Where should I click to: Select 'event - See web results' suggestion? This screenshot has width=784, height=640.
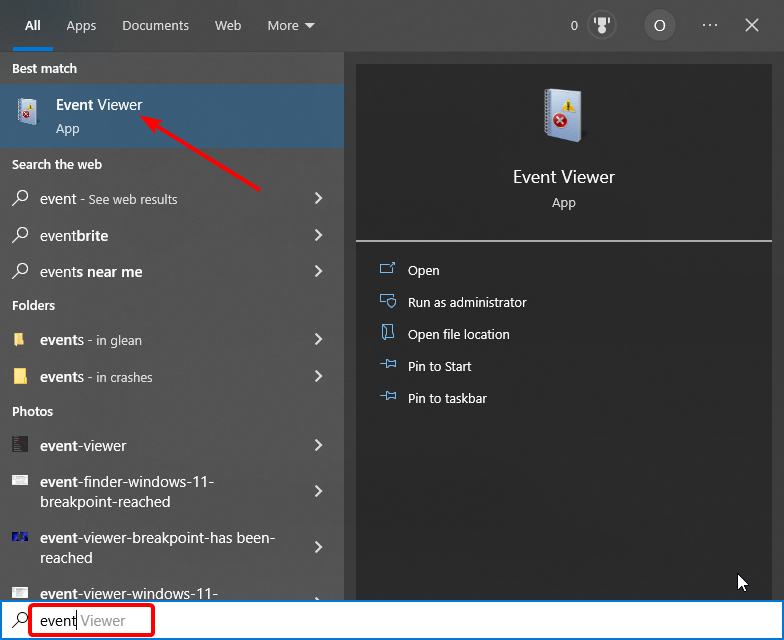click(x=172, y=199)
